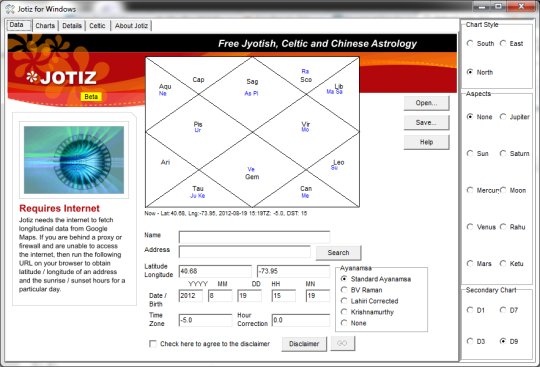
Task: Set aspects to None
Action: [479, 117]
